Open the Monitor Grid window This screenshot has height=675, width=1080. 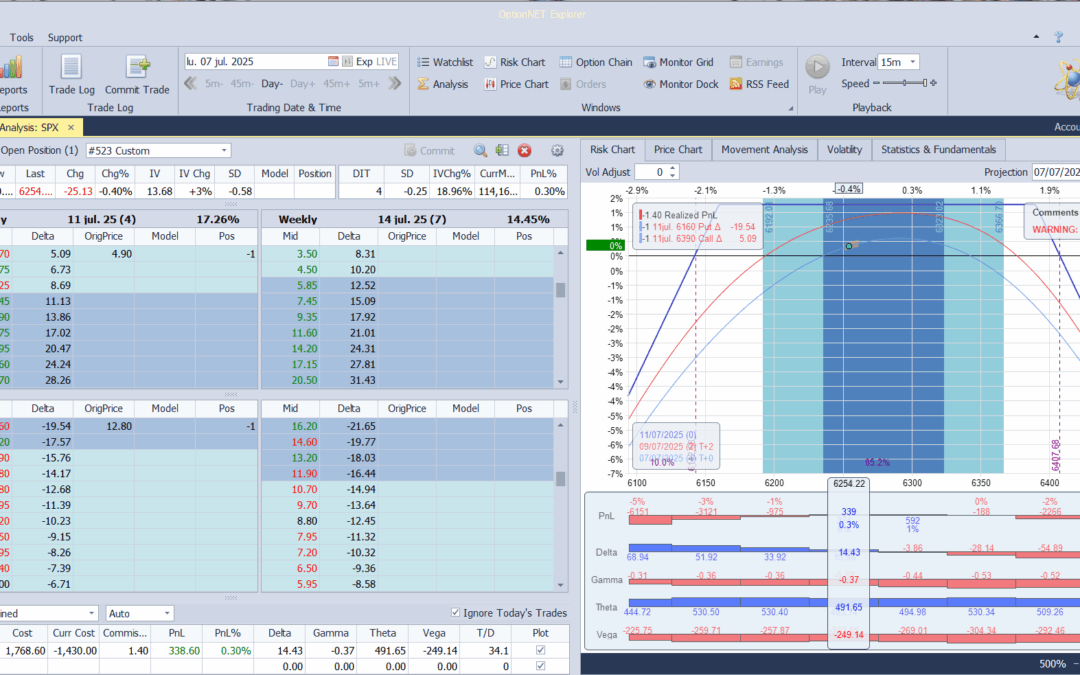click(678, 62)
